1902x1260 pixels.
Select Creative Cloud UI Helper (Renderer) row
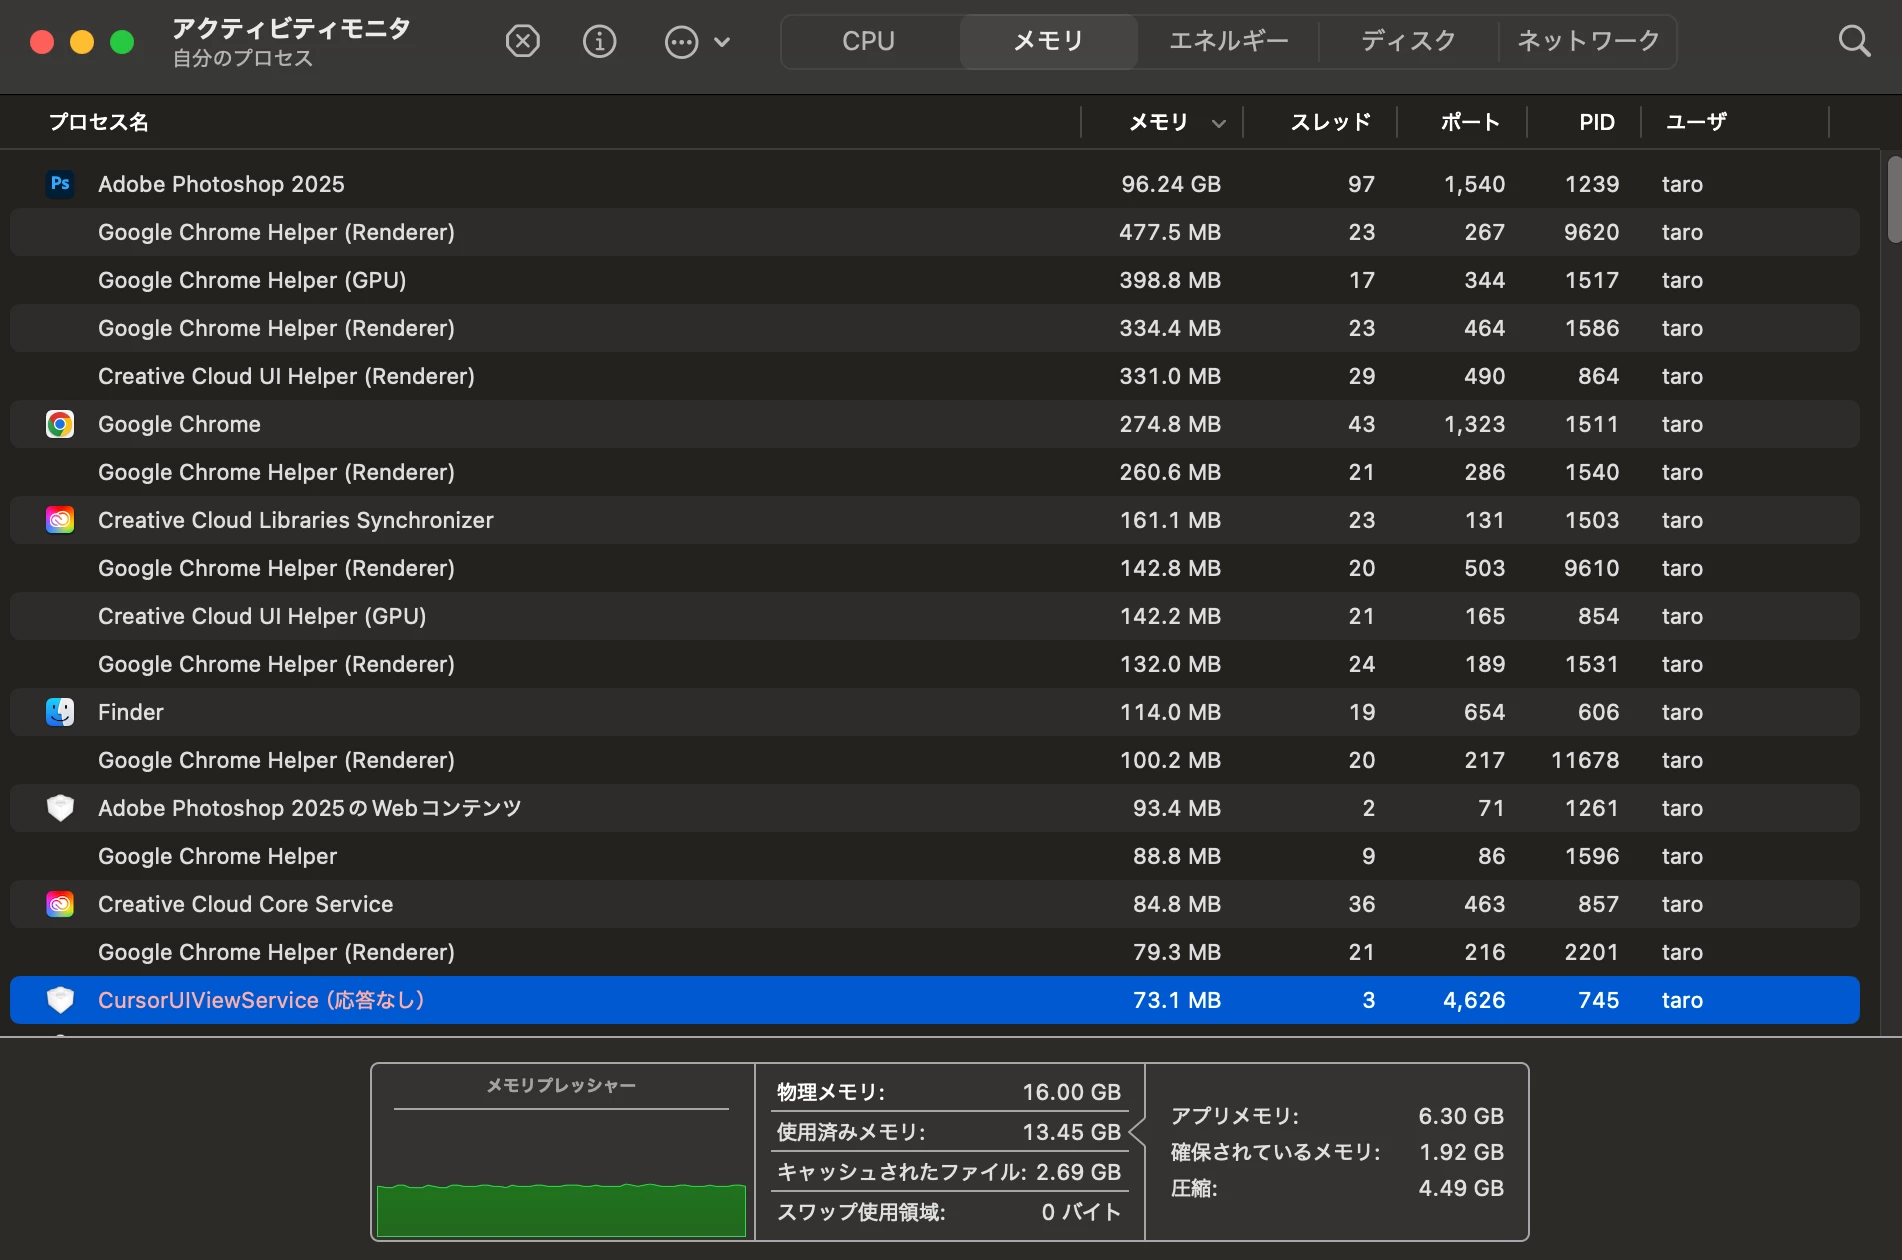pyautogui.click(x=935, y=376)
